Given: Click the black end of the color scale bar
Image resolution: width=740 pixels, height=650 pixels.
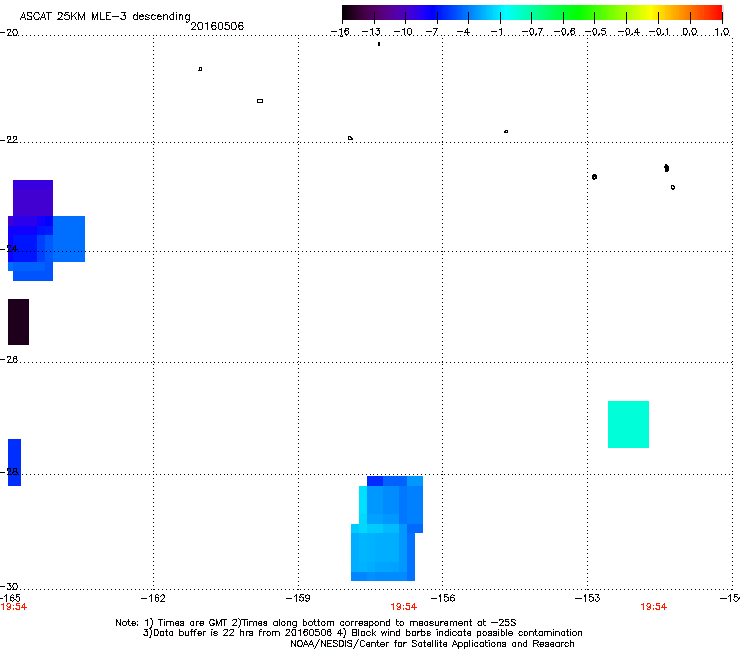Looking at the screenshot, I should pos(350,13).
